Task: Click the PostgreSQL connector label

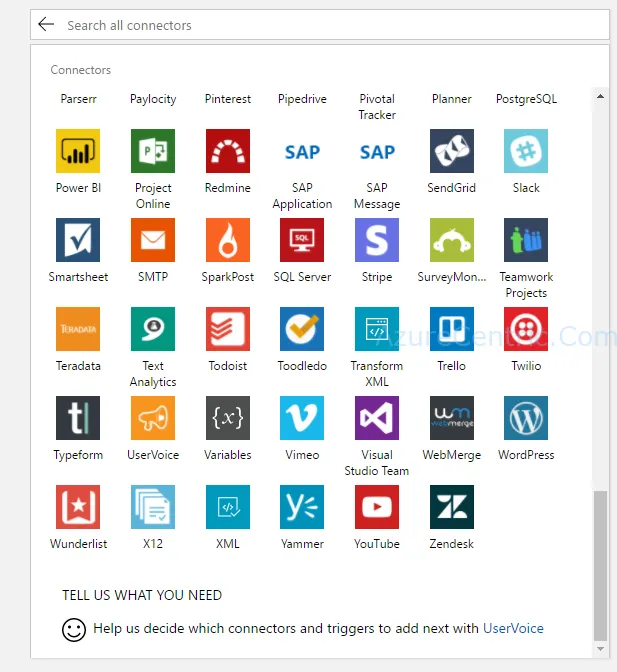Action: click(526, 99)
